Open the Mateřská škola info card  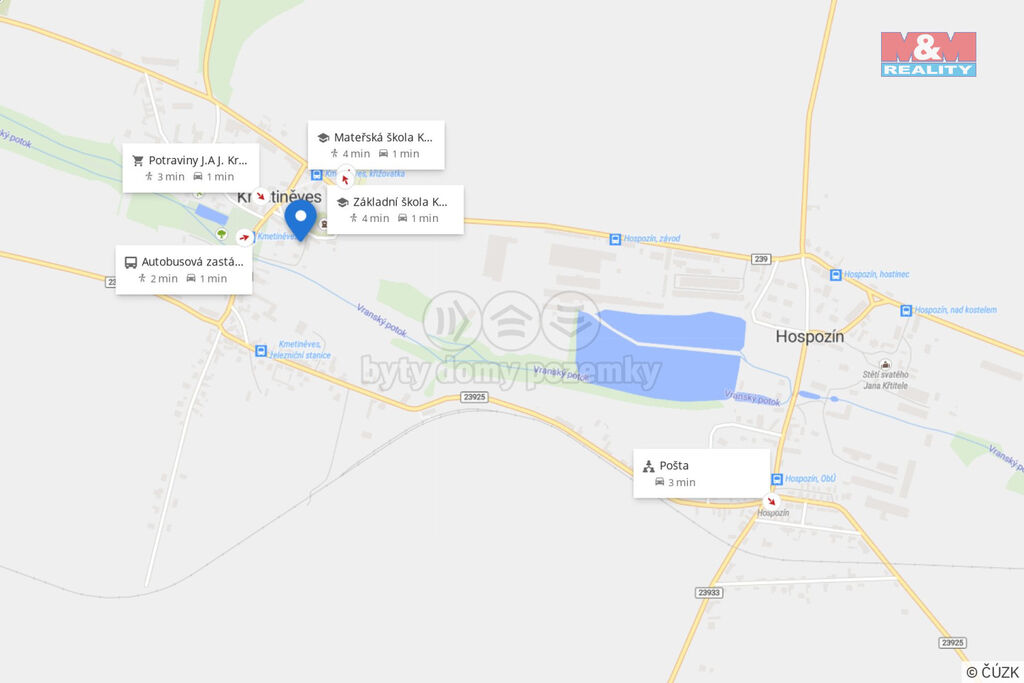[x=376, y=145]
